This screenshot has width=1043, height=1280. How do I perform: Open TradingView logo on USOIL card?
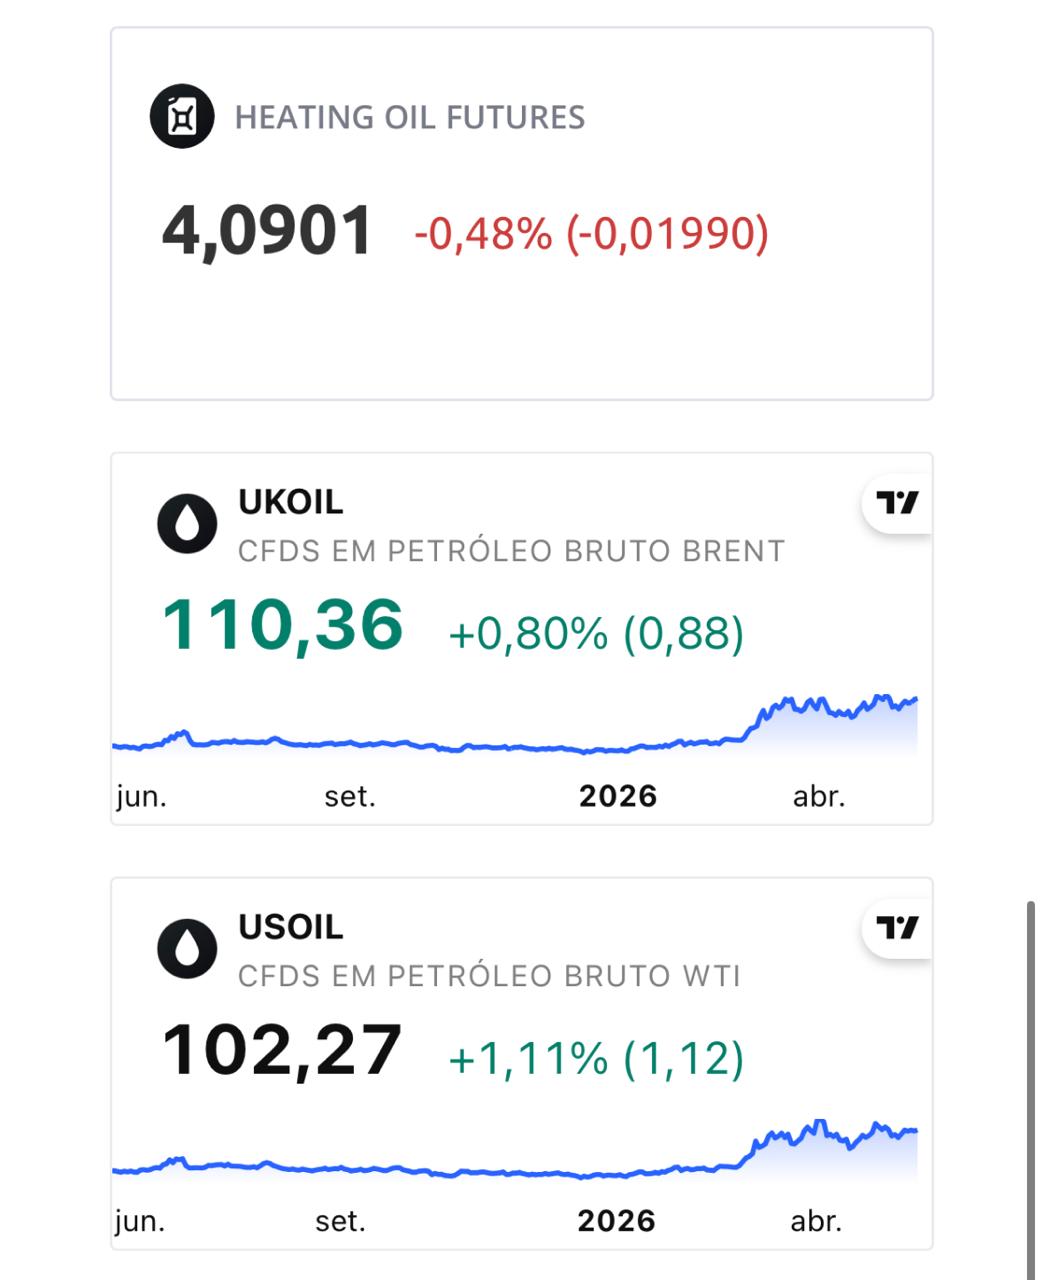pos(897,928)
